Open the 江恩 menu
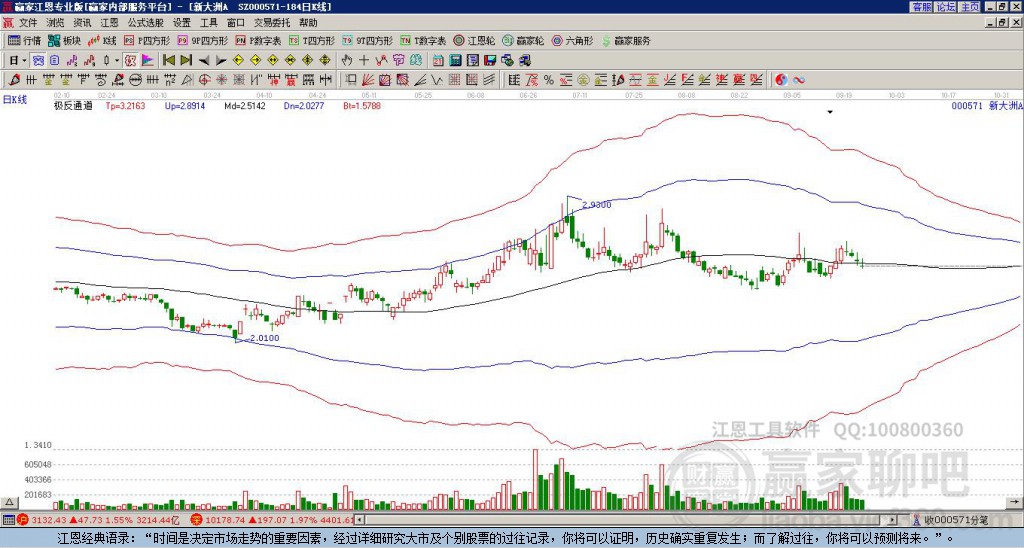The width and height of the screenshot is (1024, 548). coord(109,23)
